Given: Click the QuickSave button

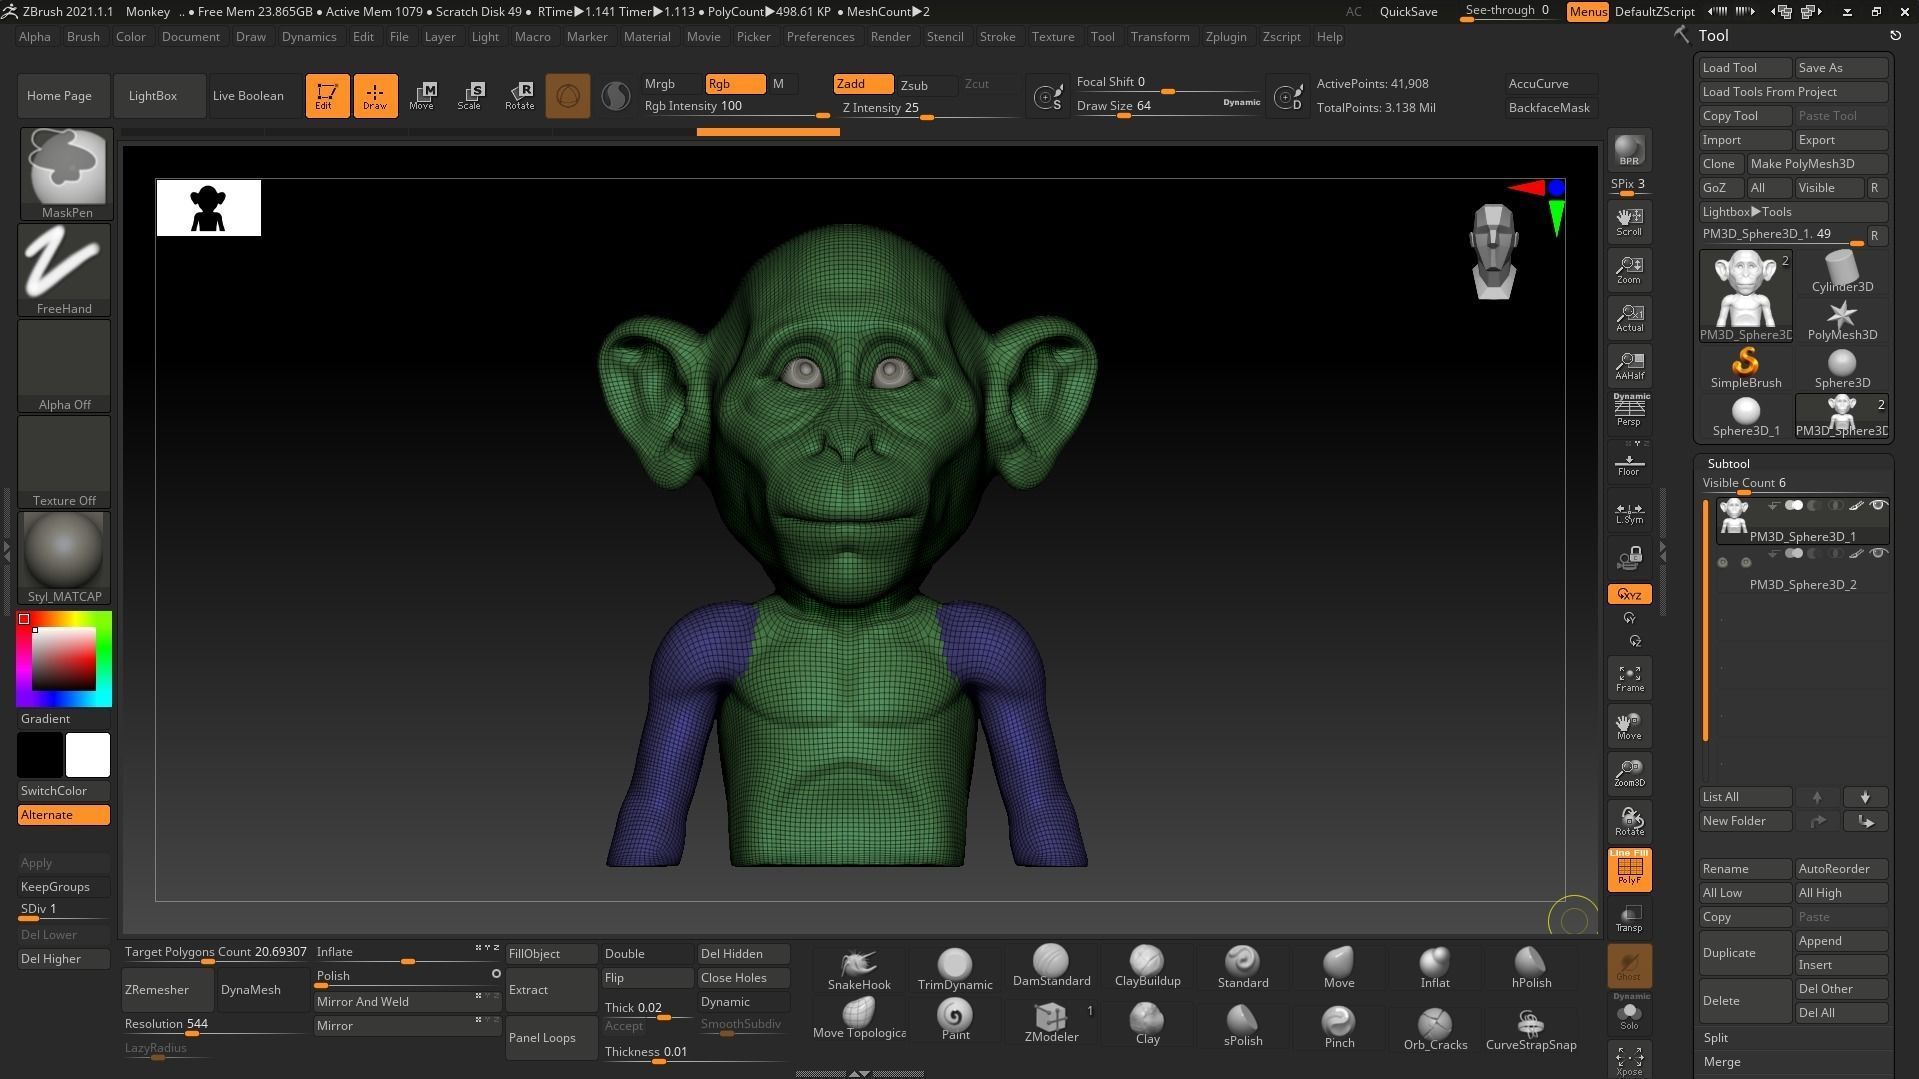Looking at the screenshot, I should [x=1408, y=12].
